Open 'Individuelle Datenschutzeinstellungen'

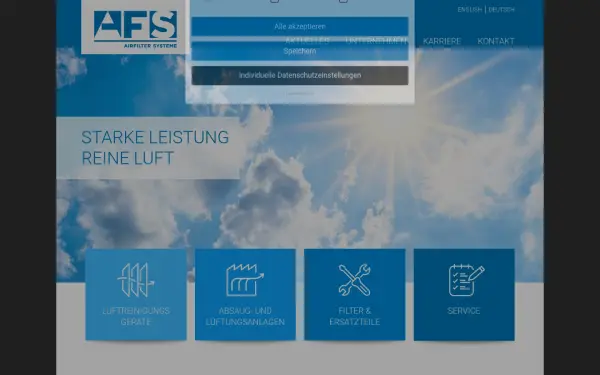[x=300, y=75]
